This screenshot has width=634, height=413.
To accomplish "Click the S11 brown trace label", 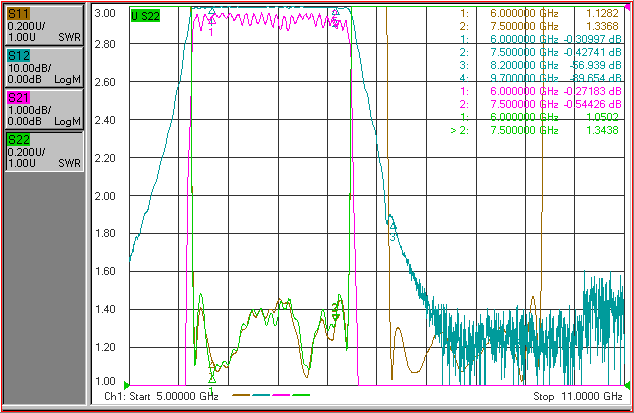I will pyautogui.click(x=19, y=13).
